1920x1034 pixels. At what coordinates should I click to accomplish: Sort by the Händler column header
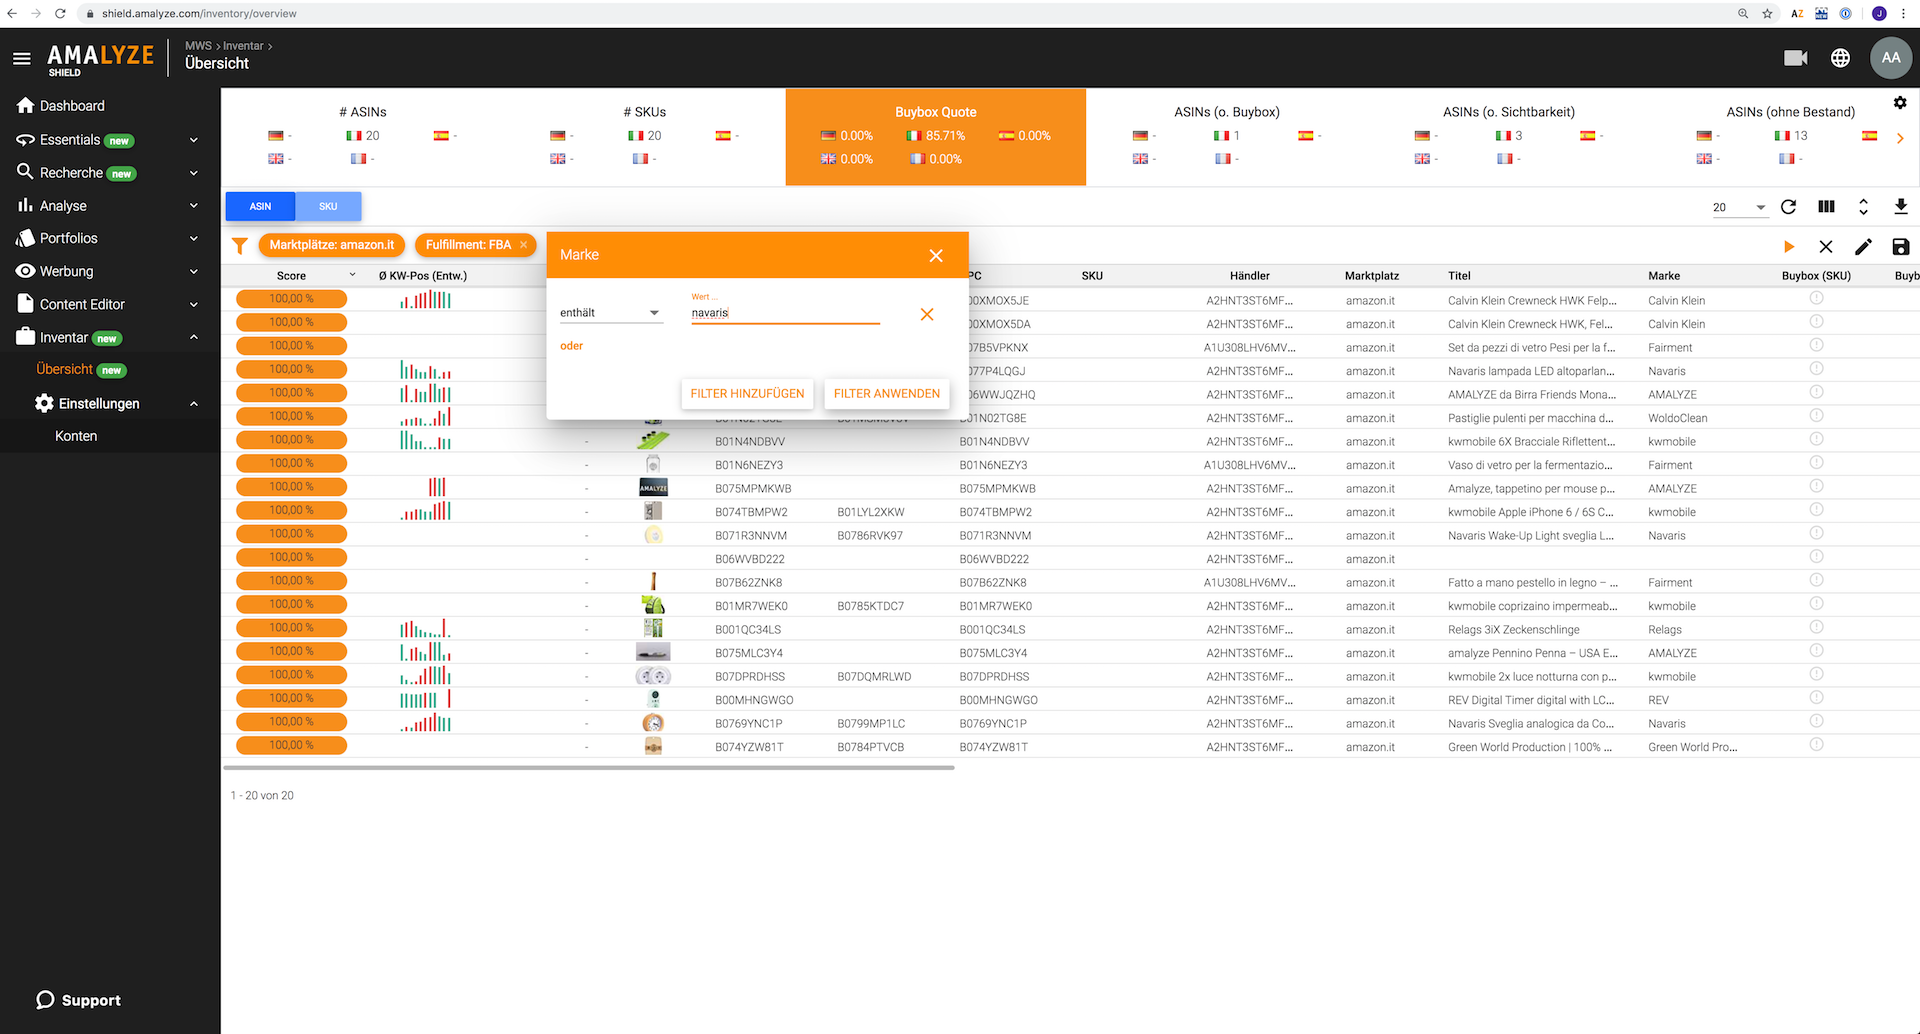pyautogui.click(x=1250, y=276)
